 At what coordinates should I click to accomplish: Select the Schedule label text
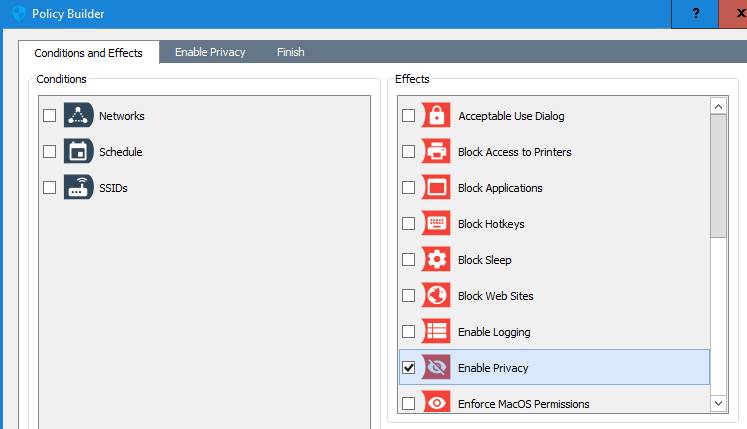click(x=121, y=152)
